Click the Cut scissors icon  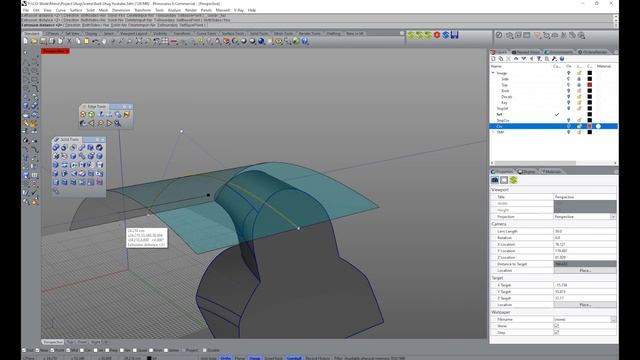69,41
